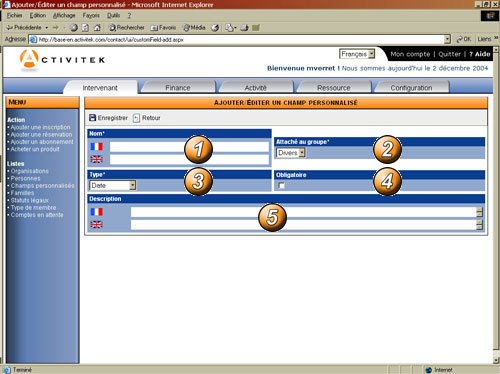Click the Retour back icon
Viewport: 500px width, 374px height.
[136, 118]
